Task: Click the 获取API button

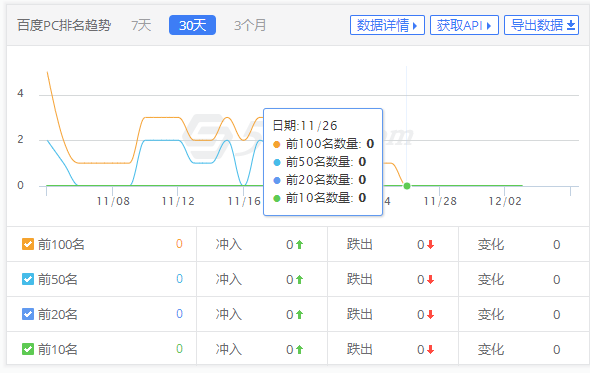Action: pos(464,25)
